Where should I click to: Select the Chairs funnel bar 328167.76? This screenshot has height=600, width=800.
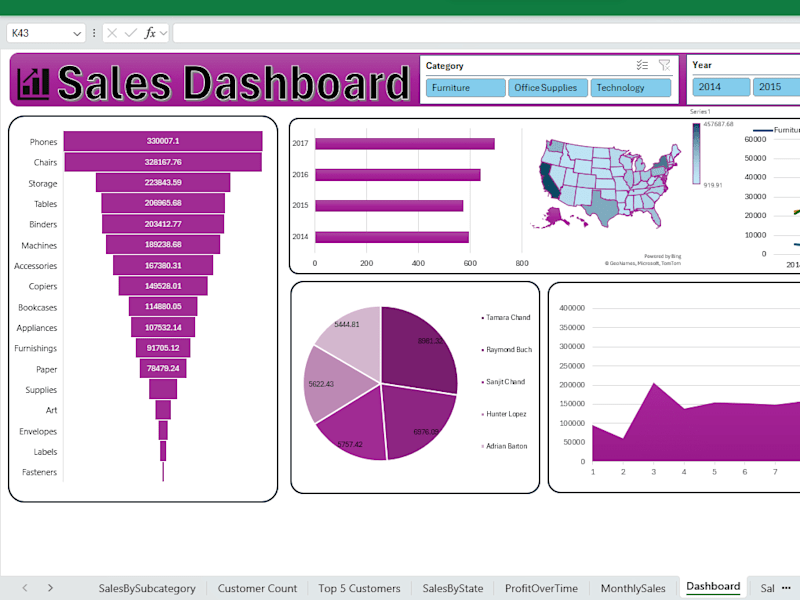click(x=163, y=162)
